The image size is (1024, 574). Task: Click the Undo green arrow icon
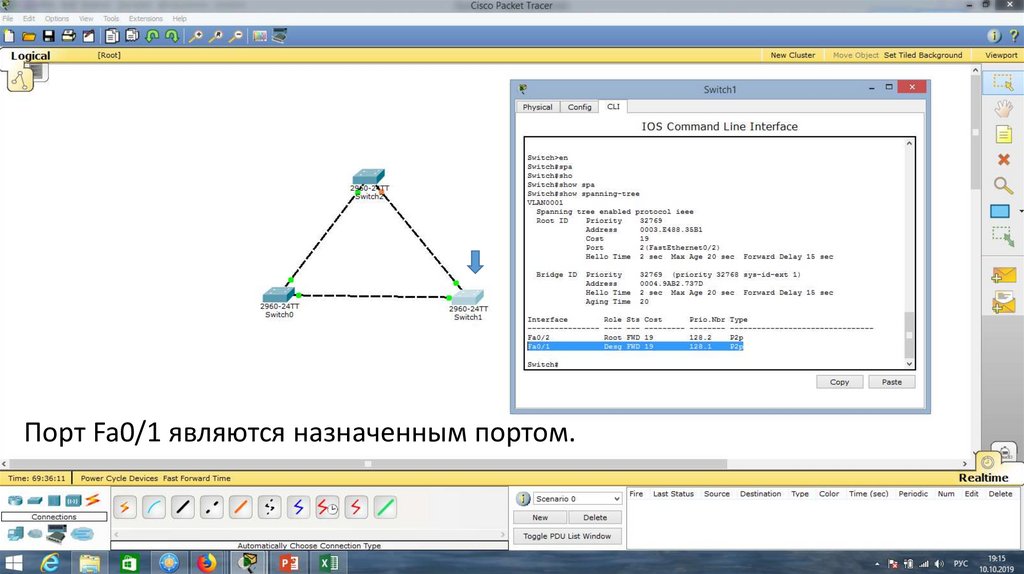tap(152, 36)
